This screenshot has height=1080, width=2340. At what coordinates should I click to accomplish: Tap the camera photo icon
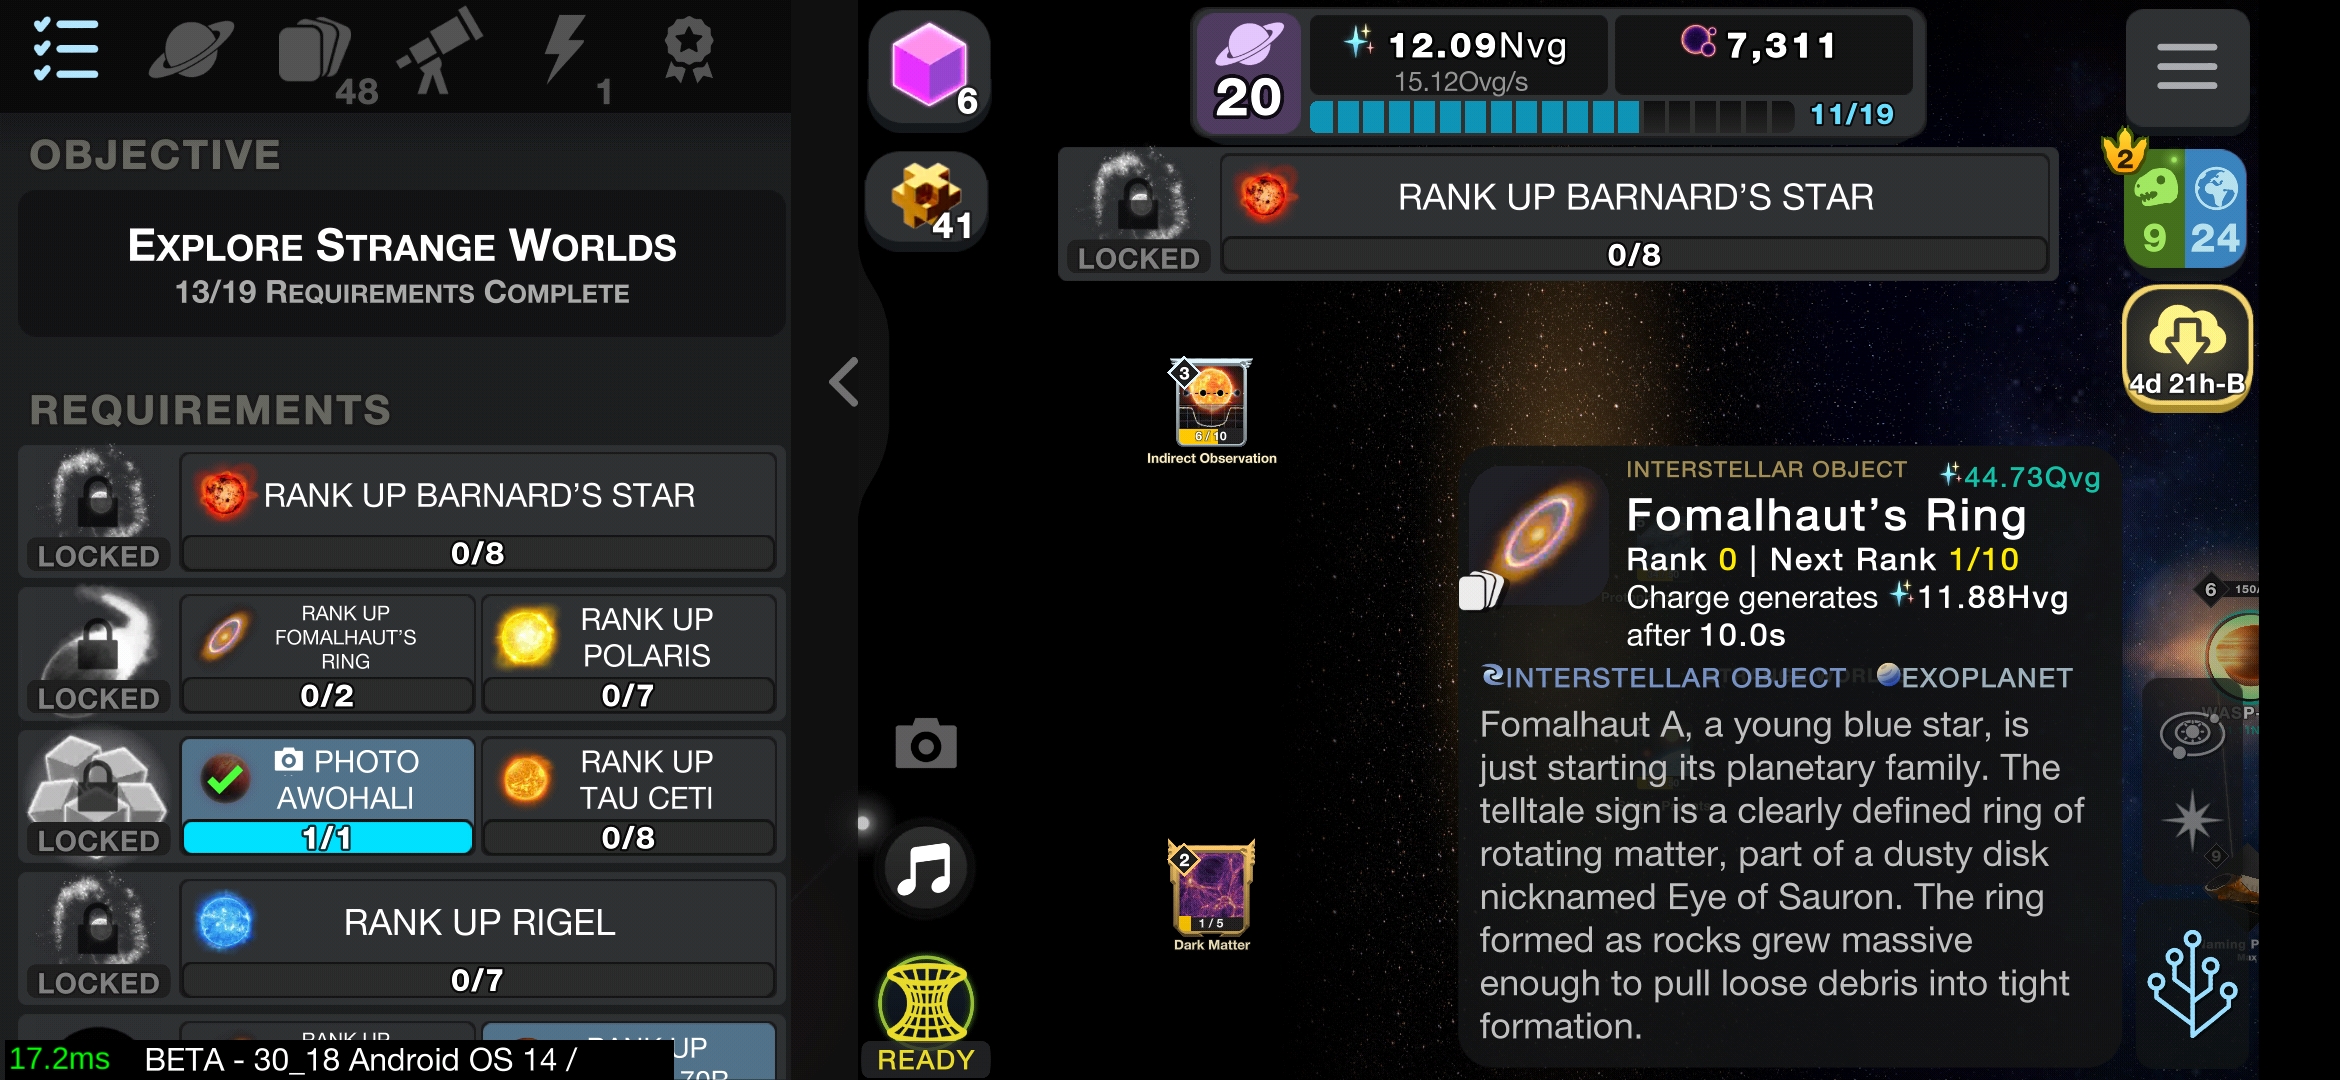pos(925,744)
